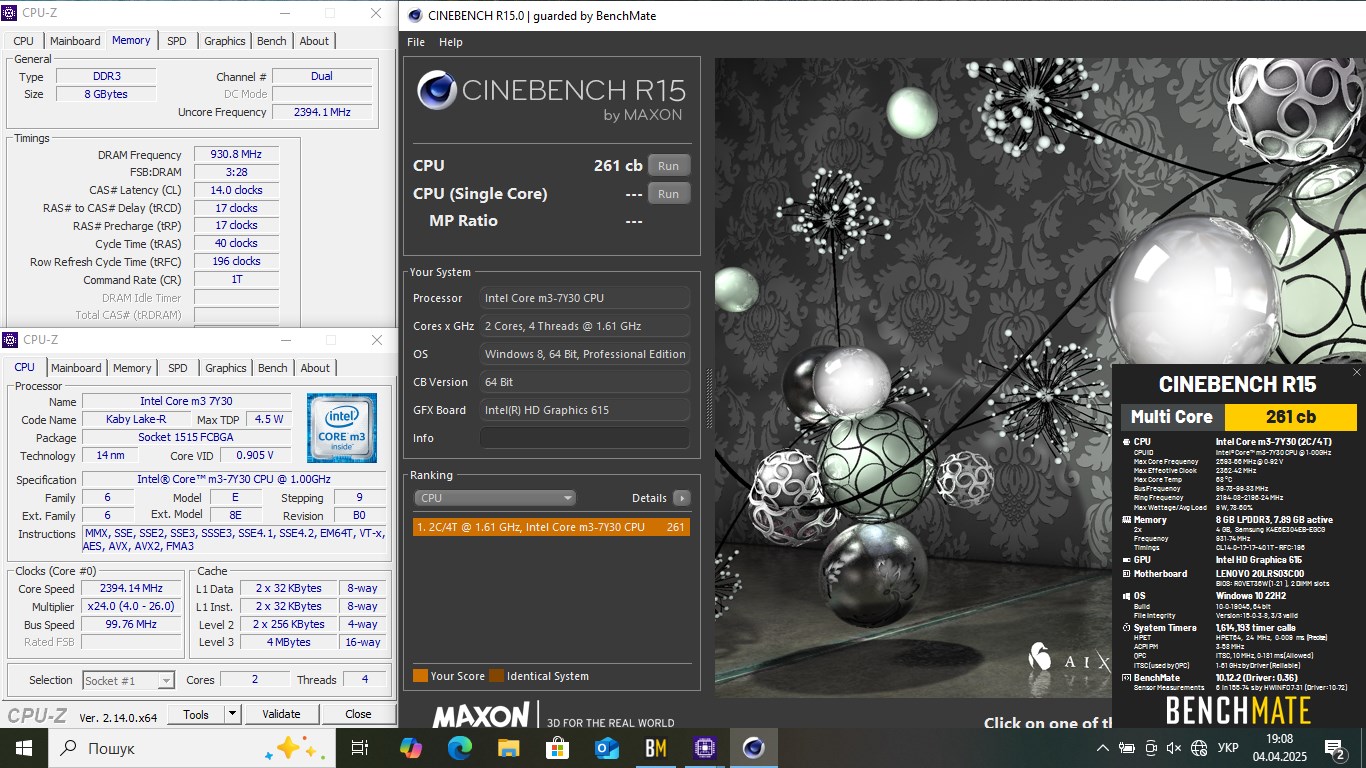This screenshot has height=768, width=1366.
Task: Switch to CPU-Z via purple chip taskbar icon
Action: pyautogui.click(x=705, y=748)
